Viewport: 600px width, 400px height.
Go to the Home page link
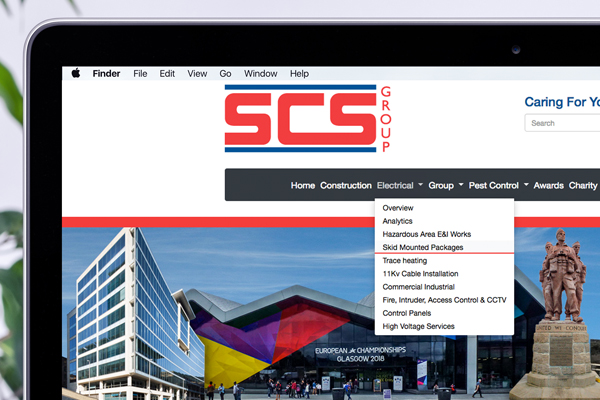pyautogui.click(x=302, y=185)
